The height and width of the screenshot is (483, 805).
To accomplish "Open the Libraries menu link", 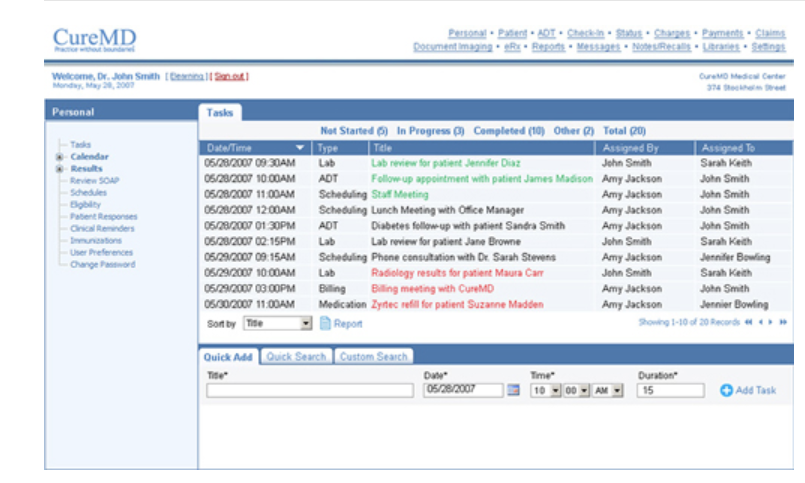I will tap(721, 47).
